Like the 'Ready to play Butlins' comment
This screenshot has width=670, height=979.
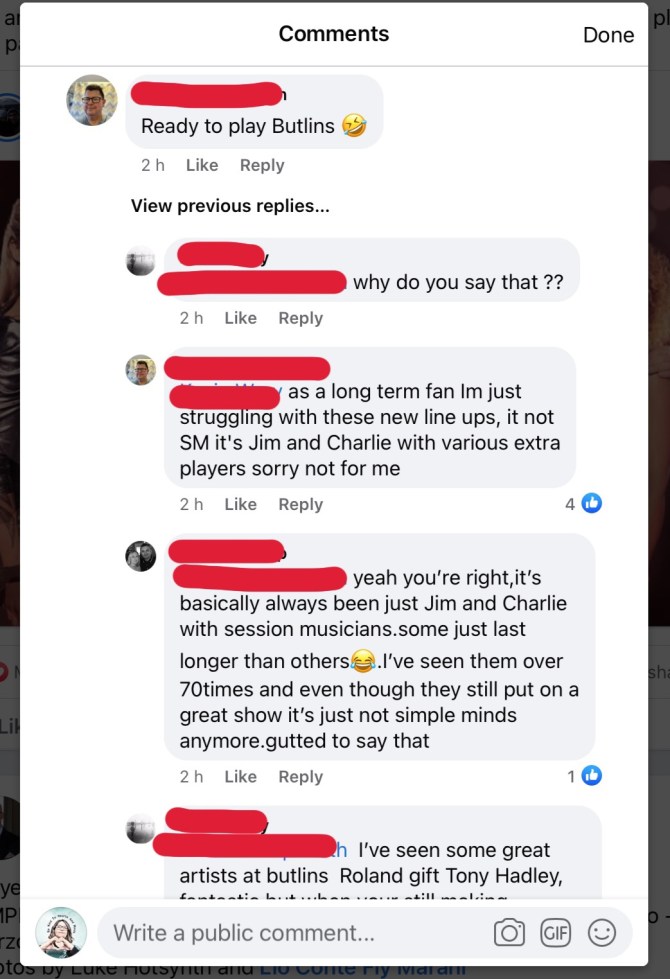coord(202,165)
